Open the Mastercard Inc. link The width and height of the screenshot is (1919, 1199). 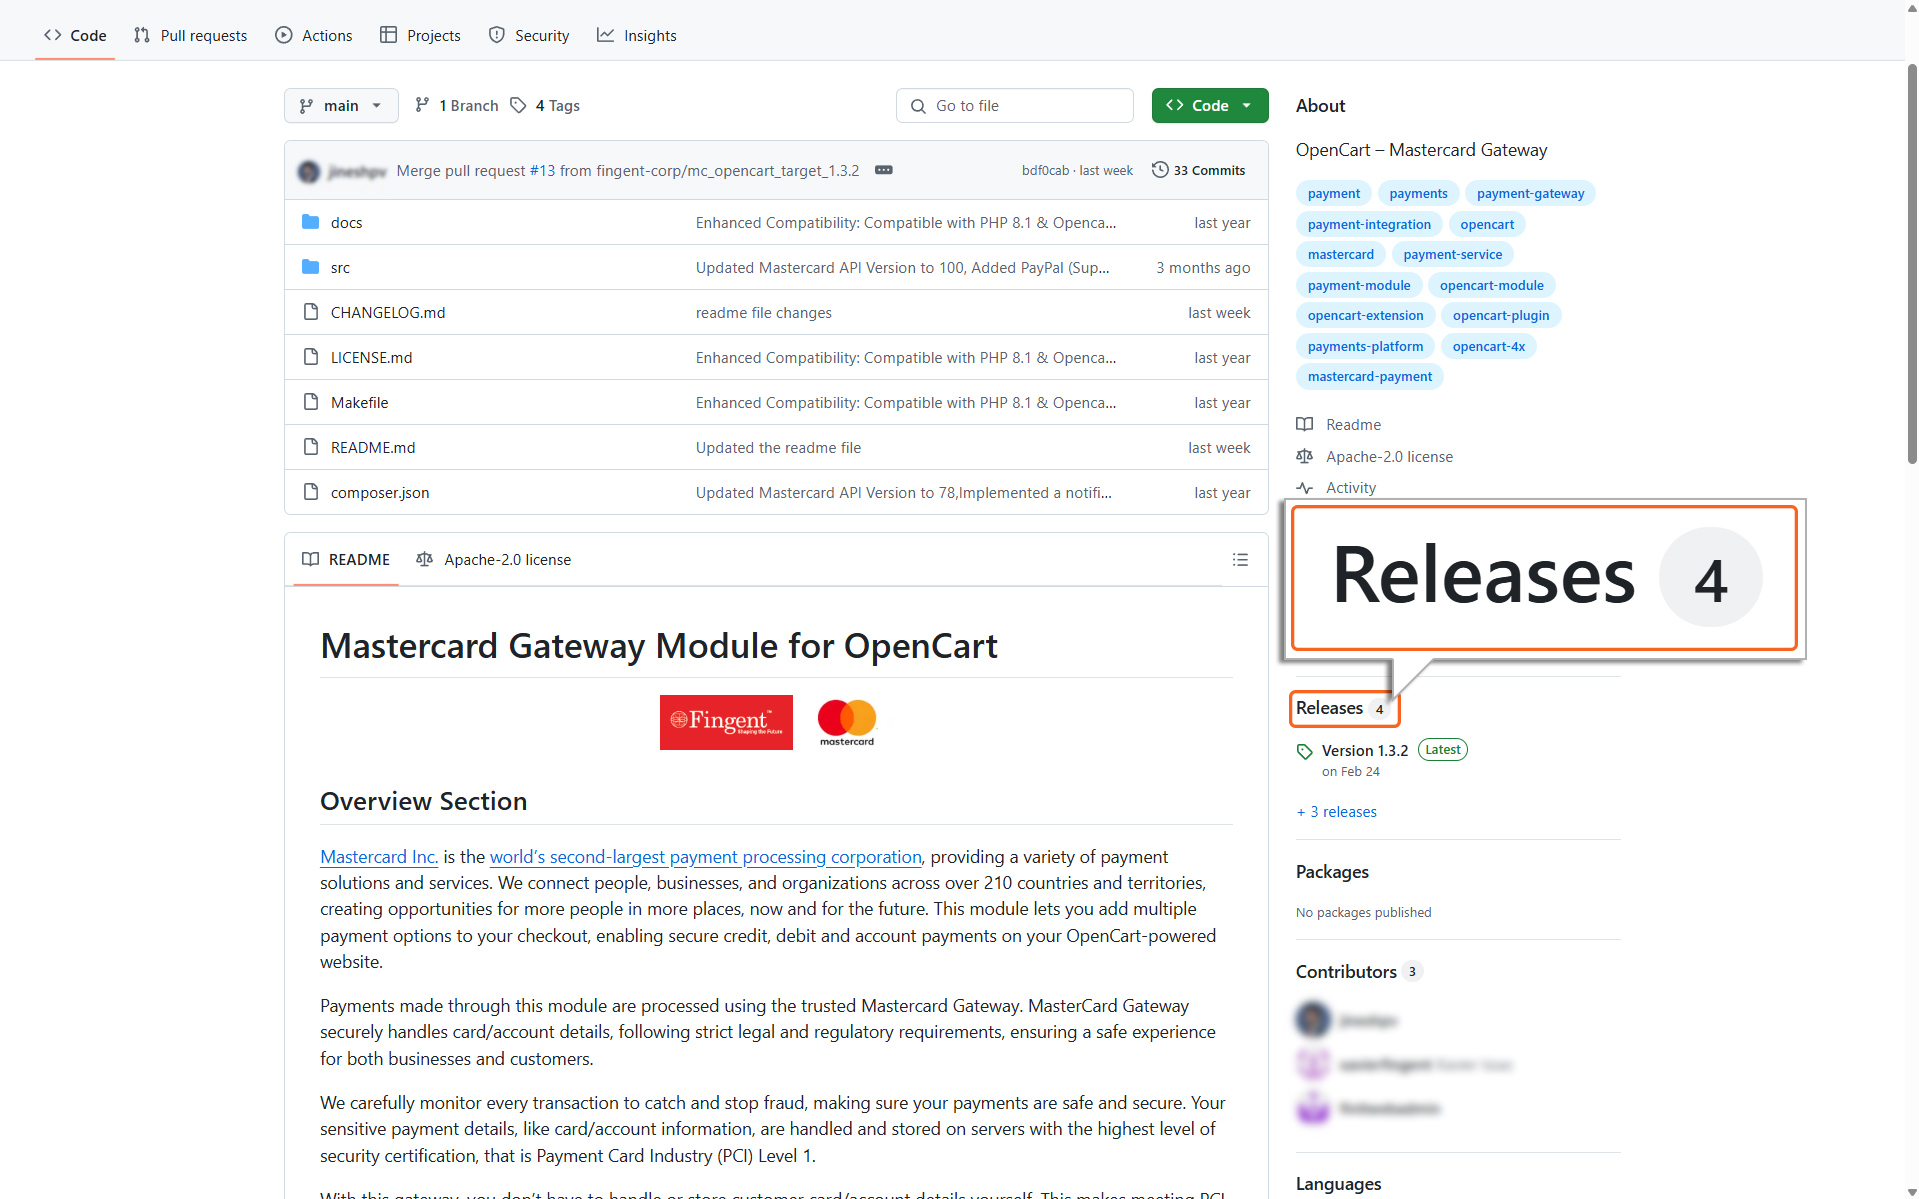[x=378, y=857]
